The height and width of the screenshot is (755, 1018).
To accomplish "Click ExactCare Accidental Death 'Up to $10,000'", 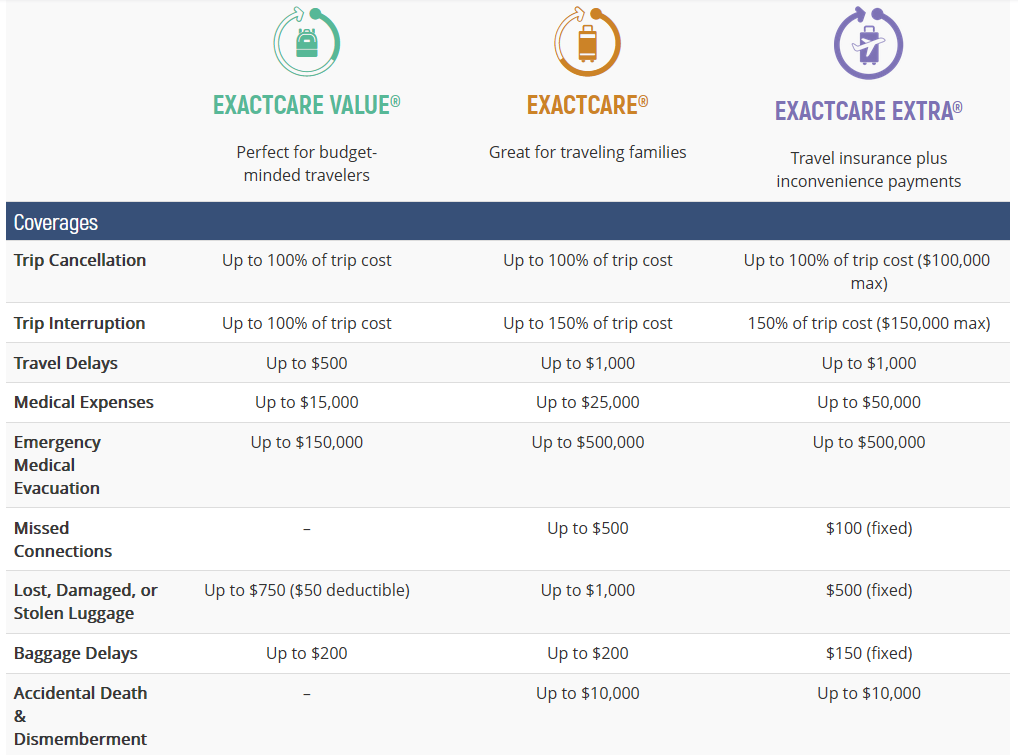I will point(588,693).
